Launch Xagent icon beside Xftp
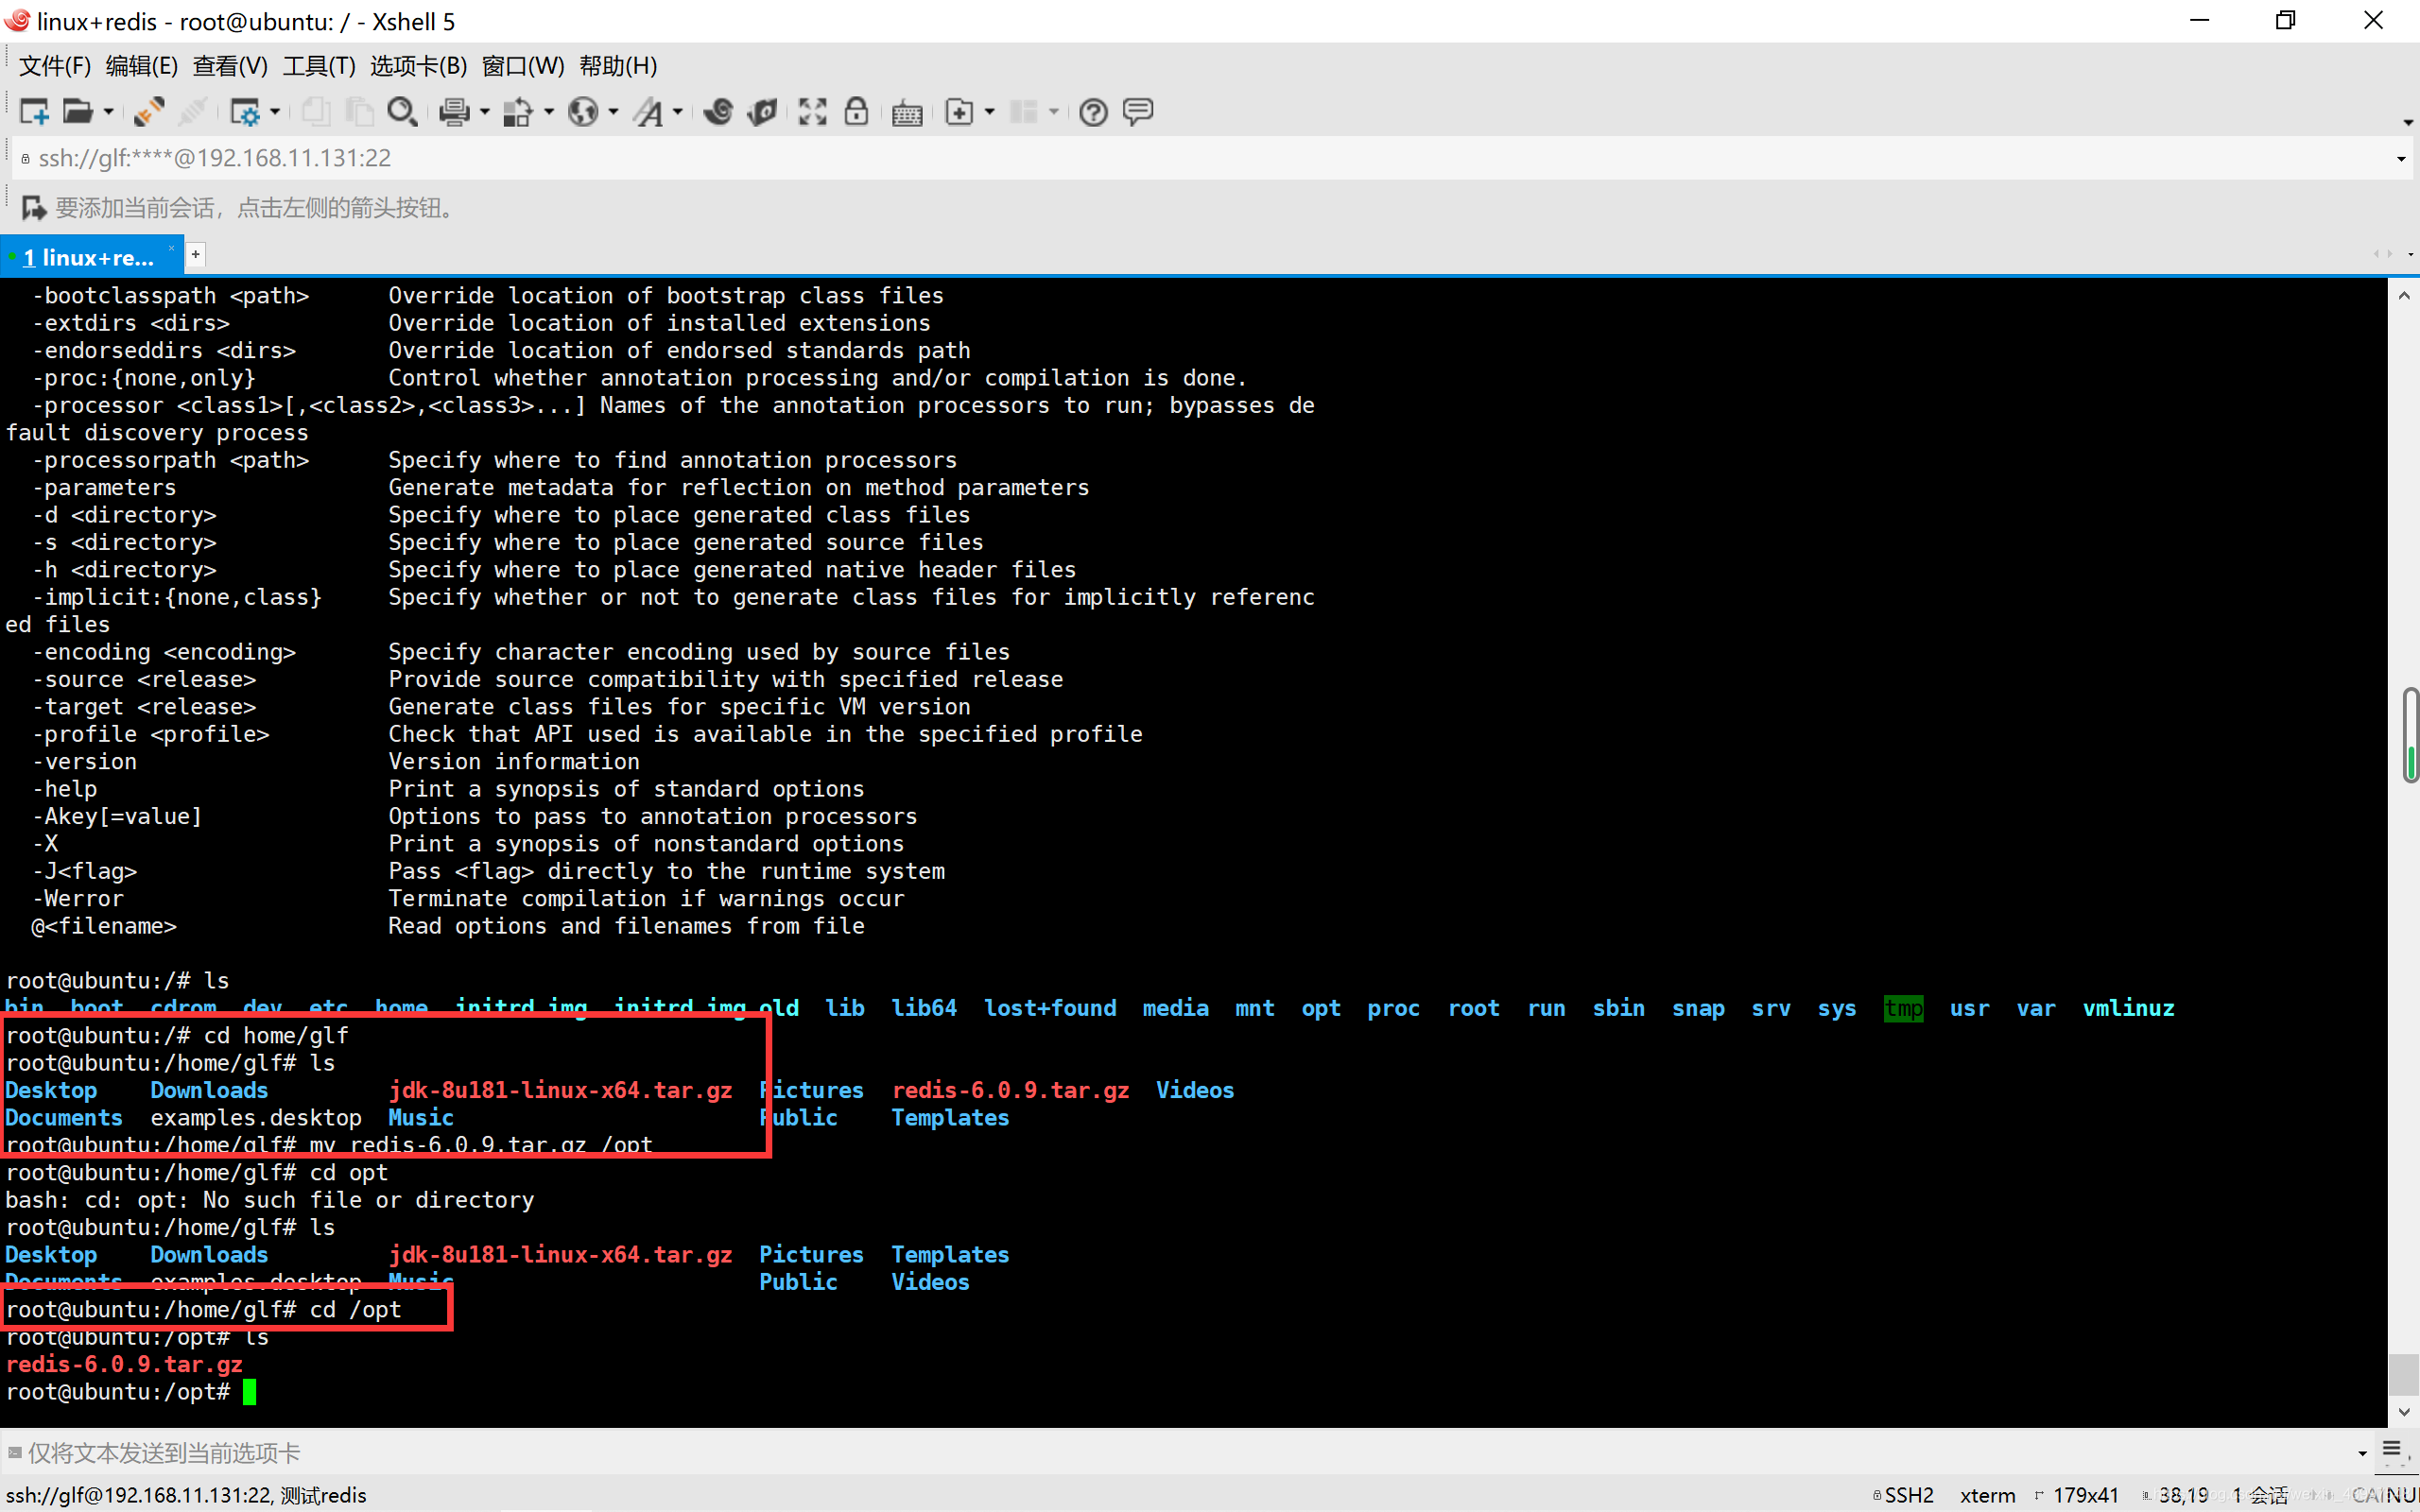 762,112
